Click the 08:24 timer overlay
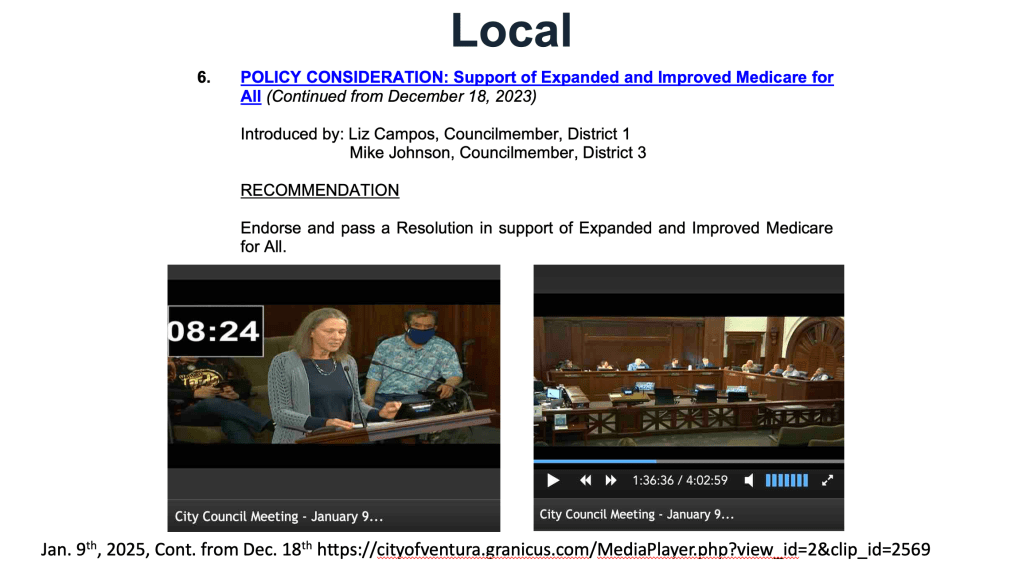1022x571 pixels. 214,331
